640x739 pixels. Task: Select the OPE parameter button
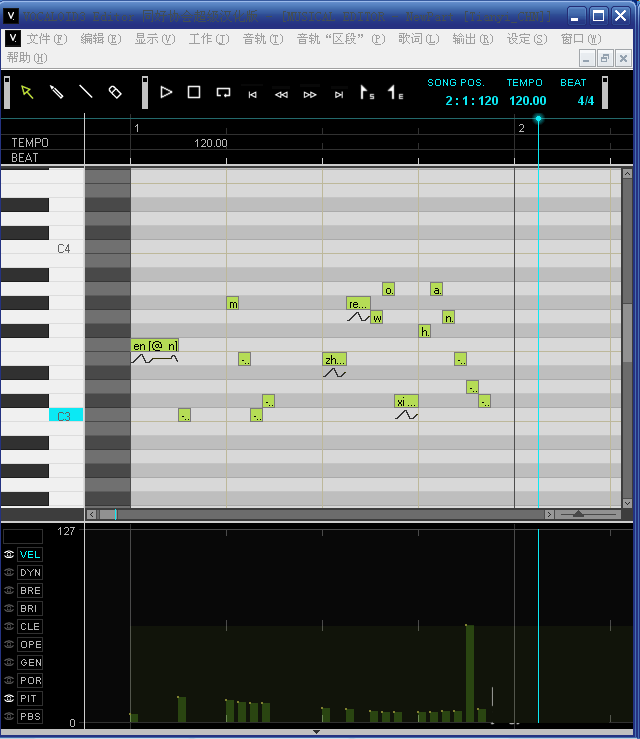coord(30,644)
